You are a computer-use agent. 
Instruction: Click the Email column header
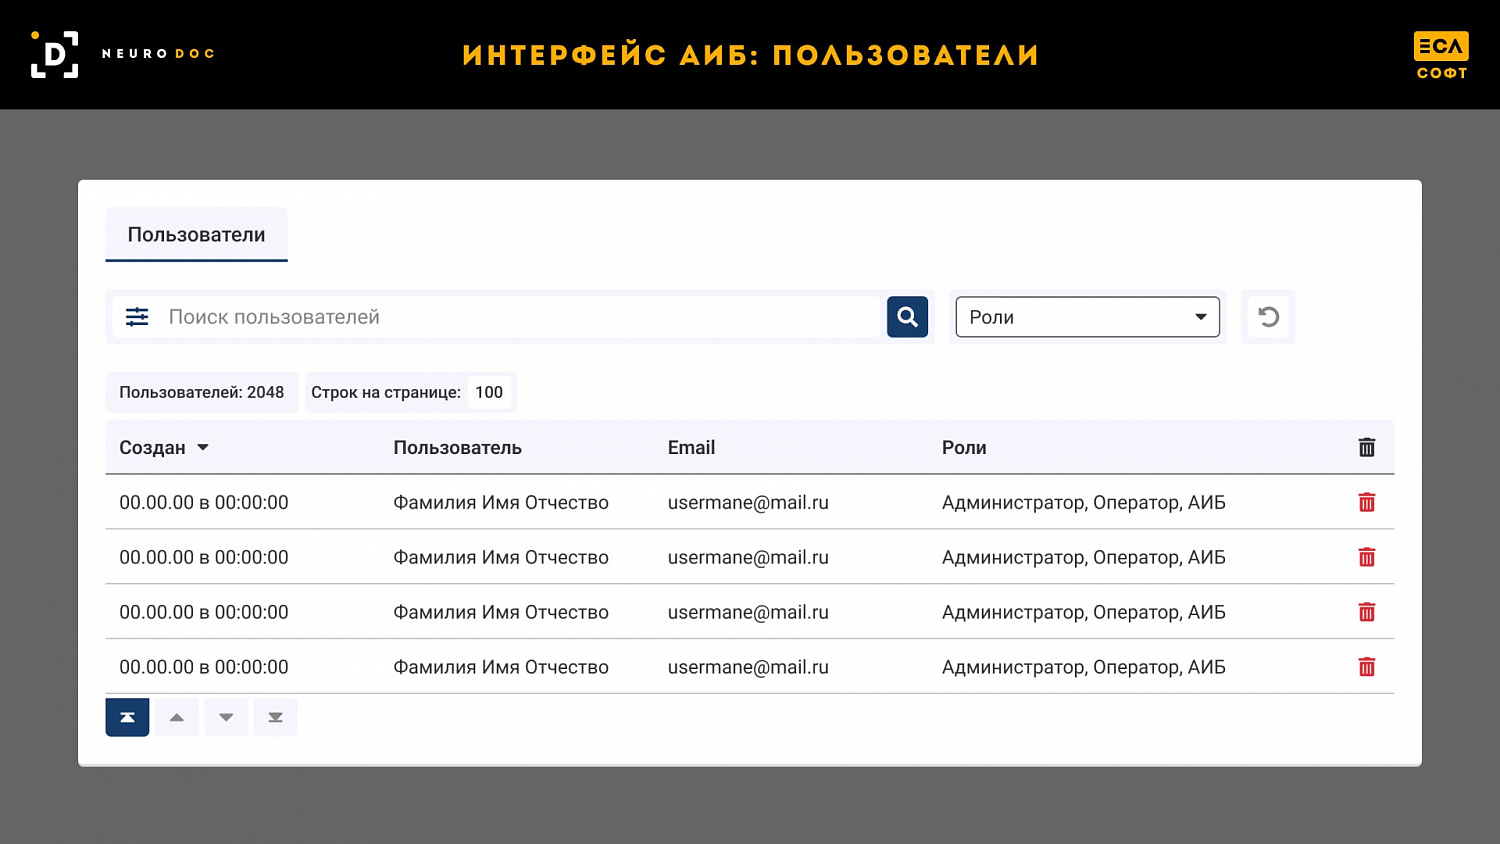691,448
